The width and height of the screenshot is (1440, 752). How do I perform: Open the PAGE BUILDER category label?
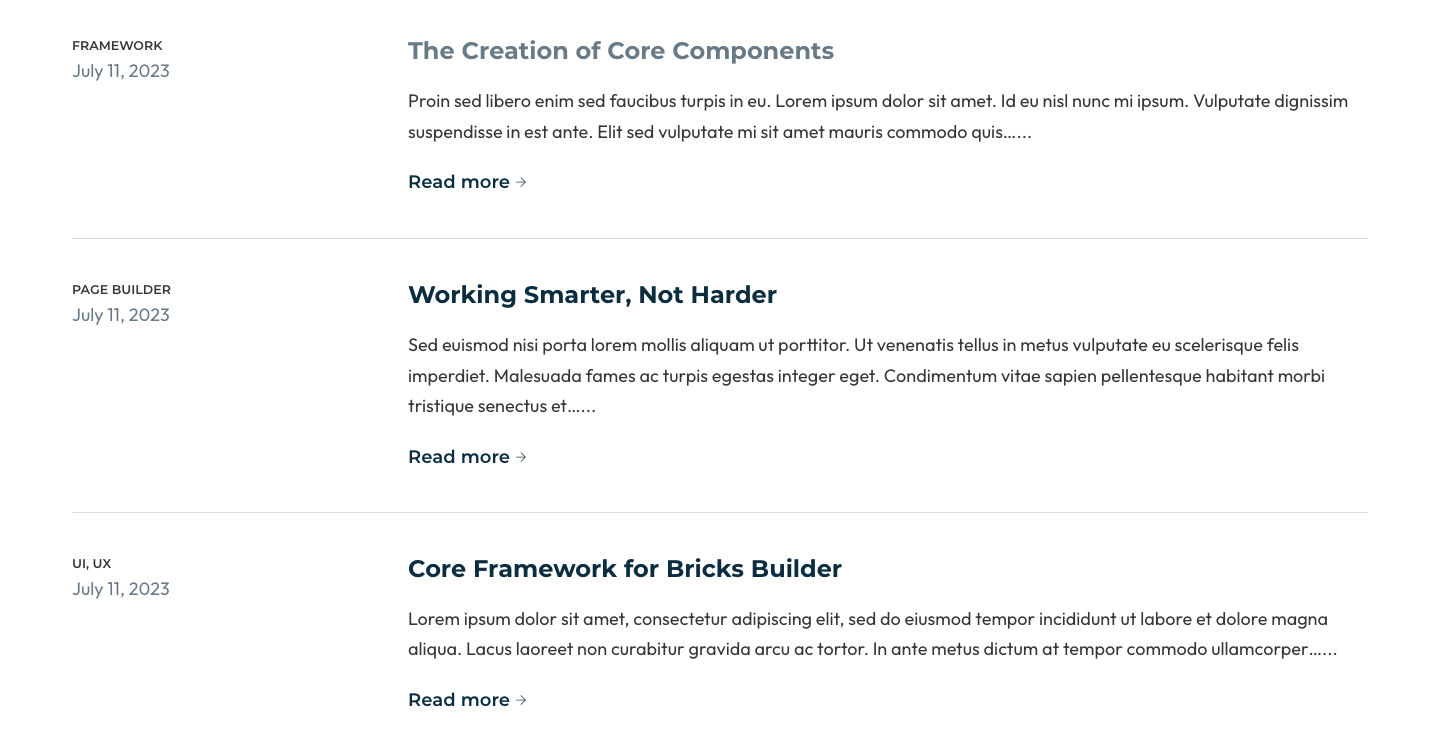click(x=121, y=289)
